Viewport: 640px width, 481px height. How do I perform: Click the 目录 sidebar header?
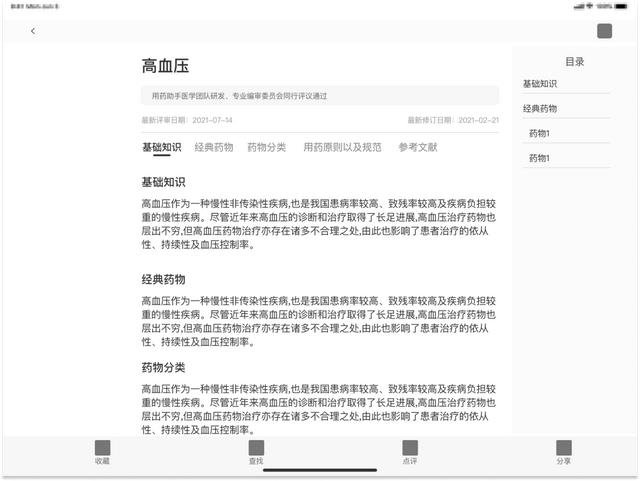[574, 61]
